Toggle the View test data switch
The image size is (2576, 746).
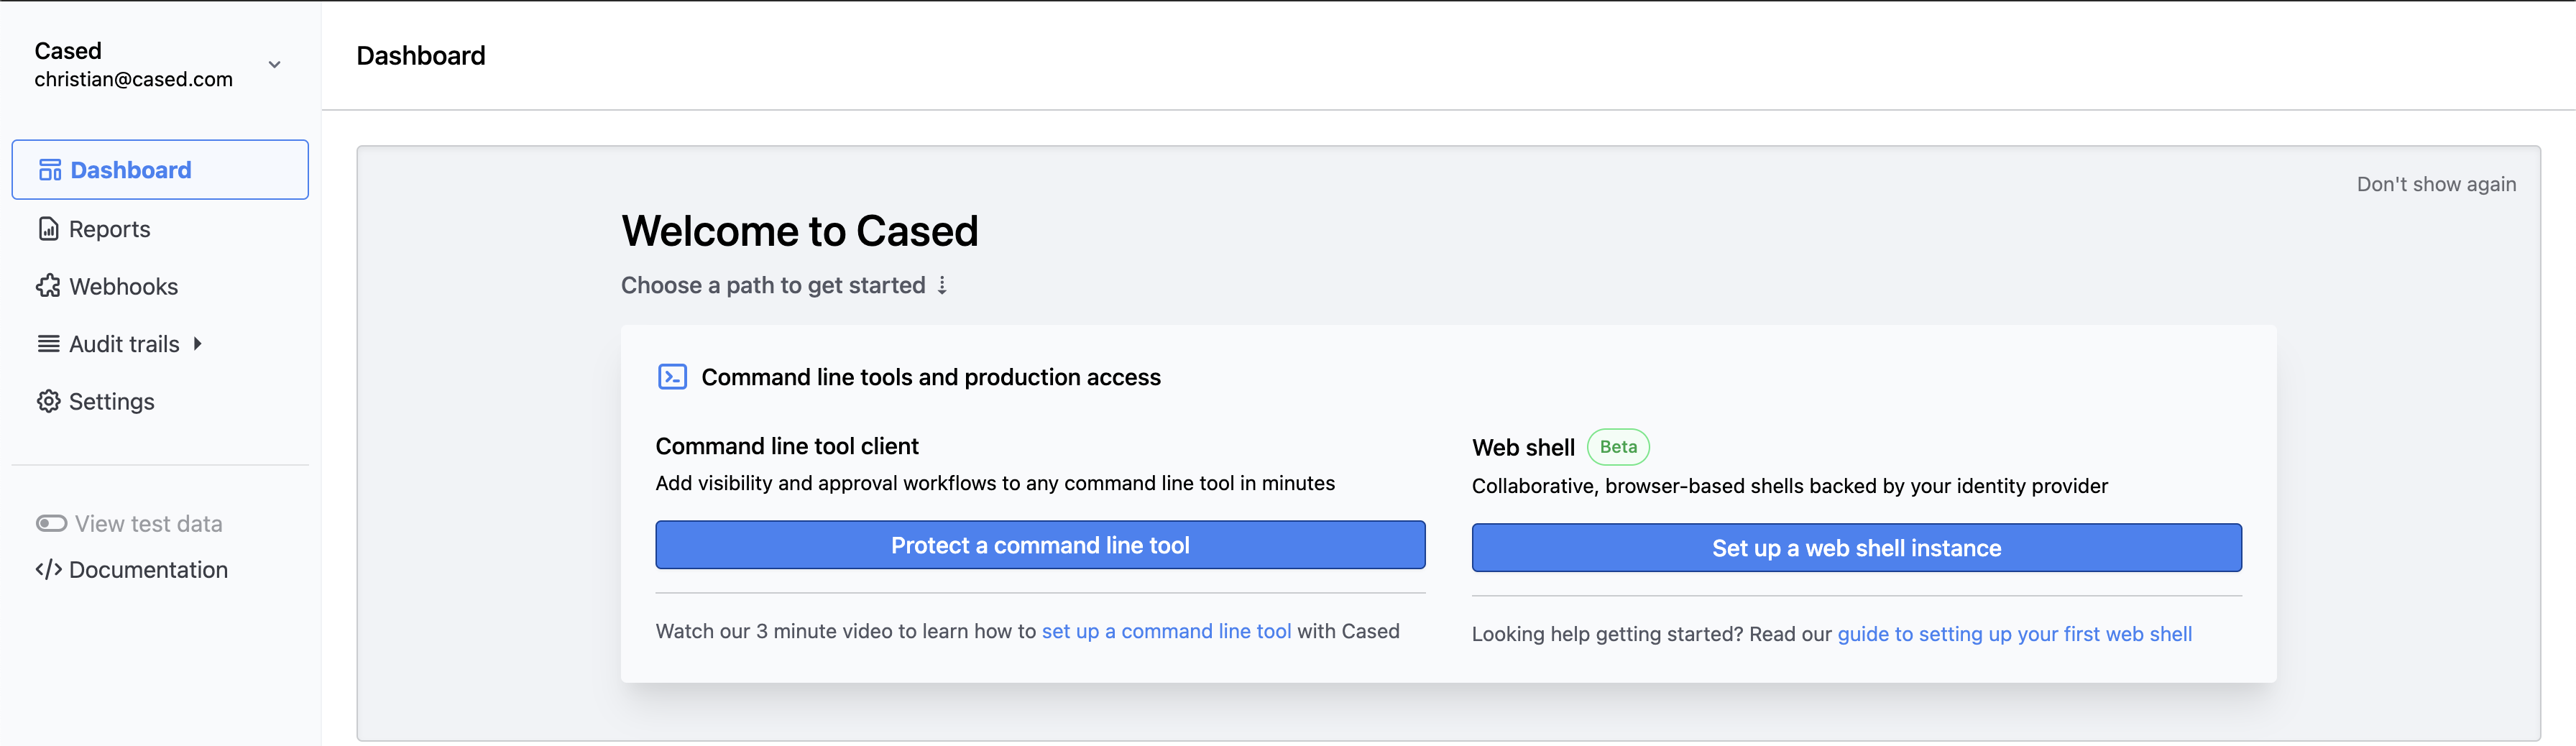pyautogui.click(x=51, y=524)
